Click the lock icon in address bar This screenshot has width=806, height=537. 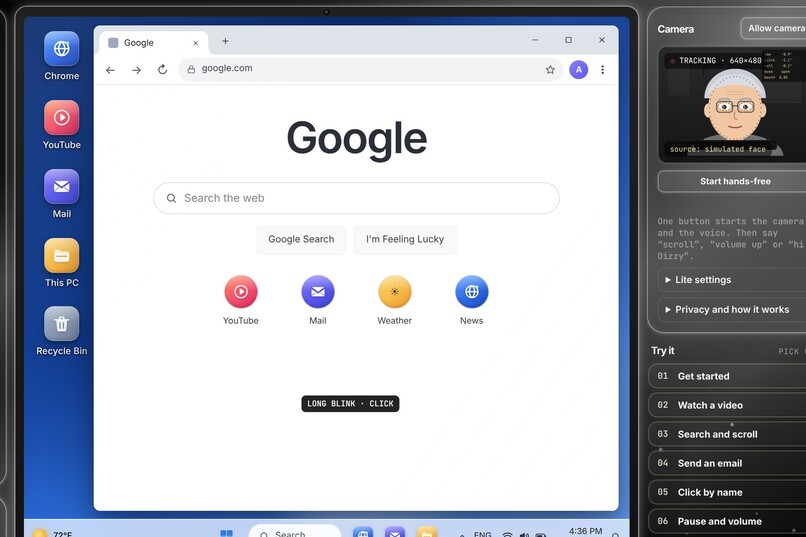point(191,69)
